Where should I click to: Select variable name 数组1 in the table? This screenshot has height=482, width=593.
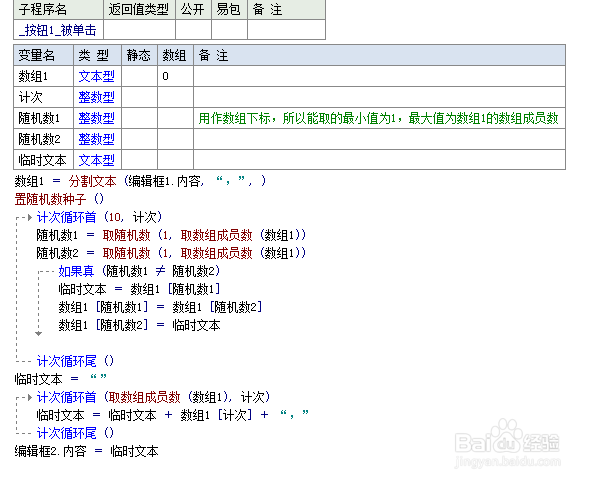point(33,76)
